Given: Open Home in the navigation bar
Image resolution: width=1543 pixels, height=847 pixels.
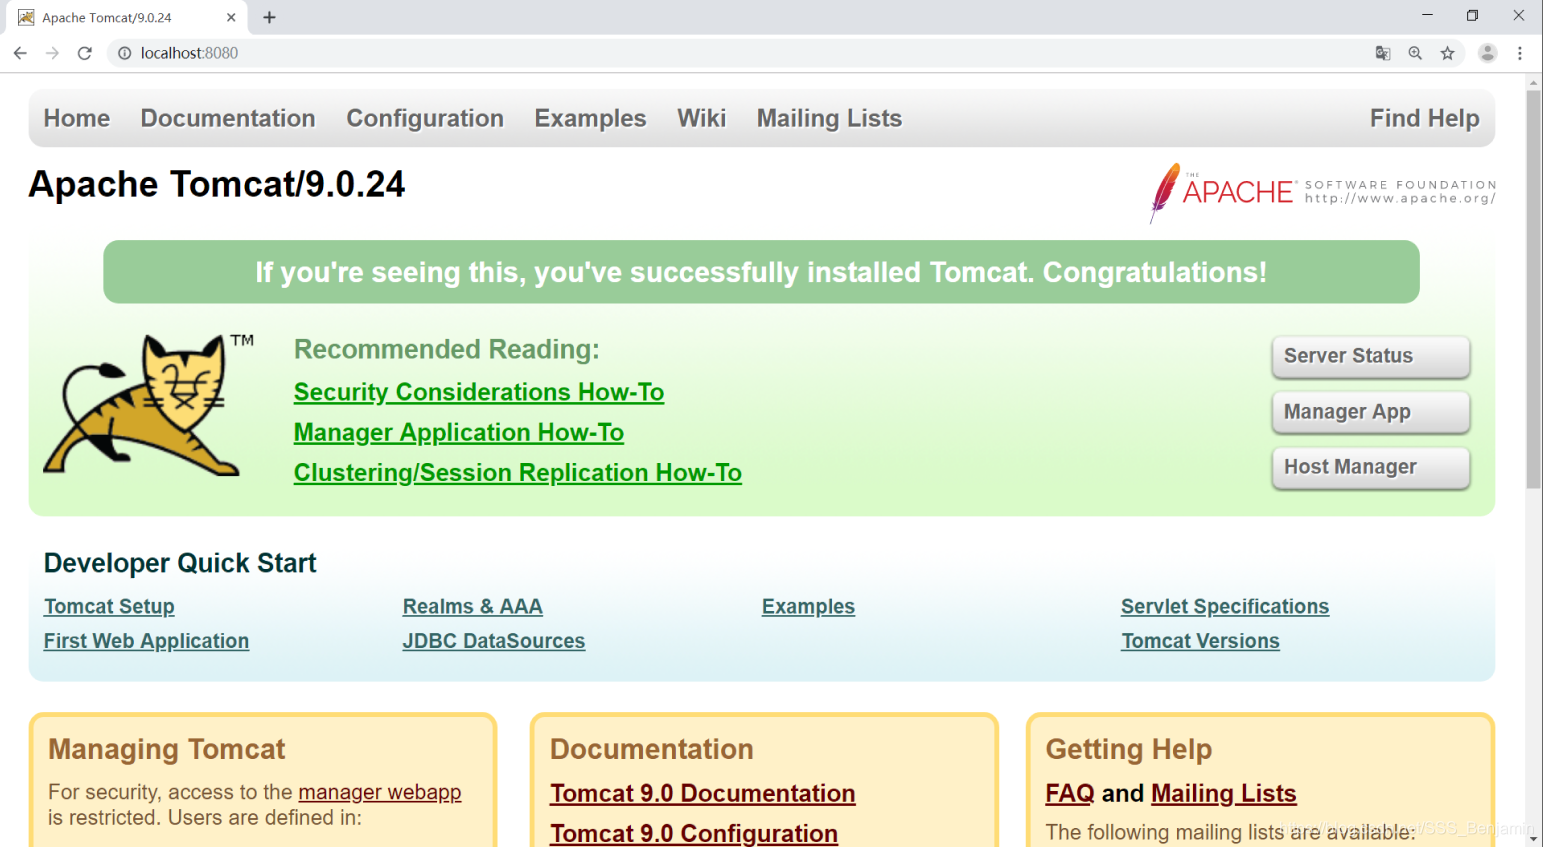Looking at the screenshot, I should click(77, 118).
